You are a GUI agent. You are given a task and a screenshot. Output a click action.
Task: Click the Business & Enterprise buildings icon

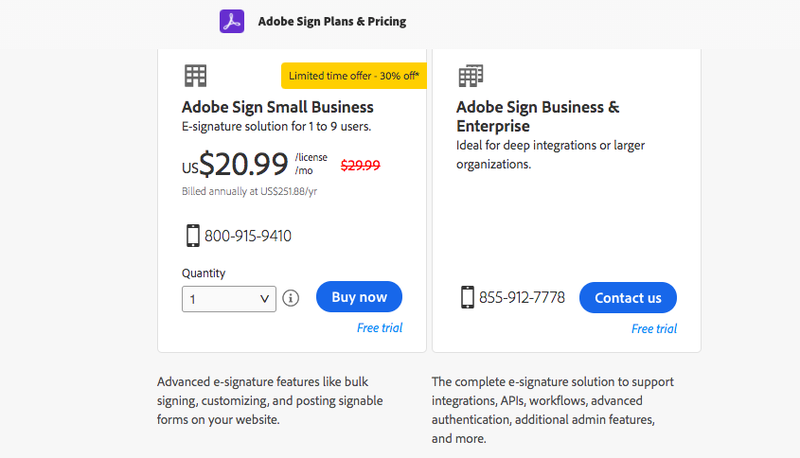click(x=470, y=75)
